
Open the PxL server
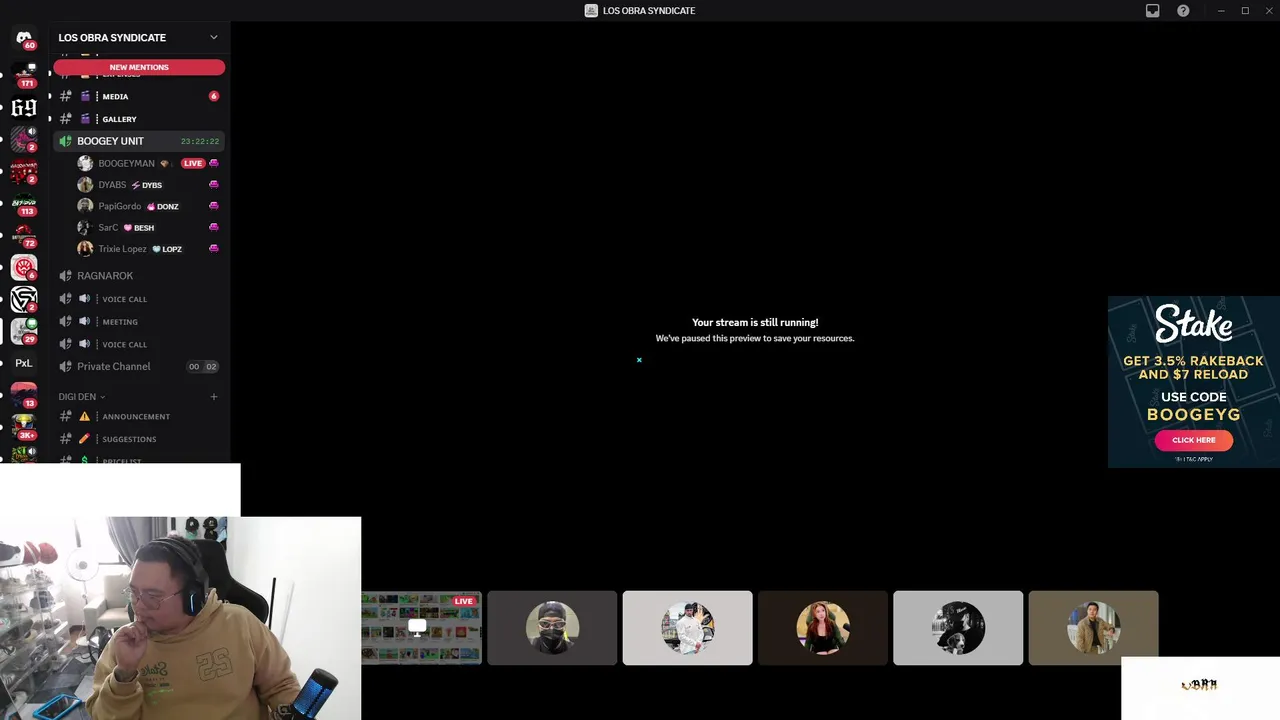point(24,363)
